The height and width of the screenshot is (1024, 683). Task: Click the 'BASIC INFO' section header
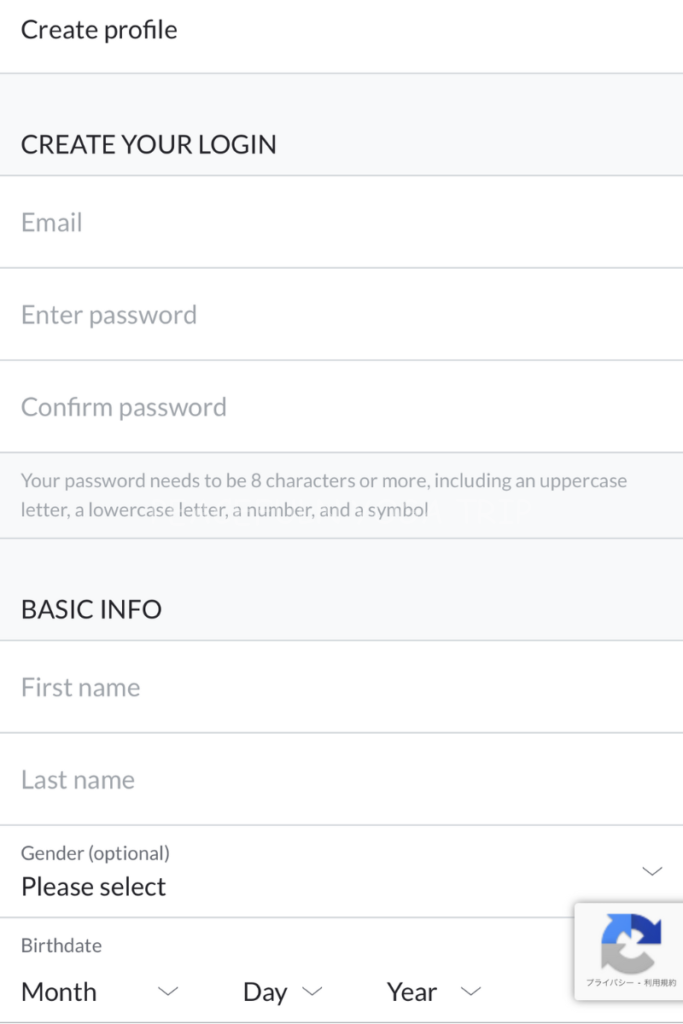tap(91, 609)
